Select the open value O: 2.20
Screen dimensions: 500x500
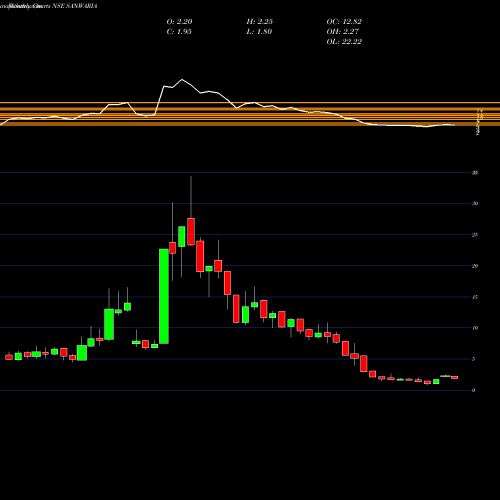pos(179,21)
